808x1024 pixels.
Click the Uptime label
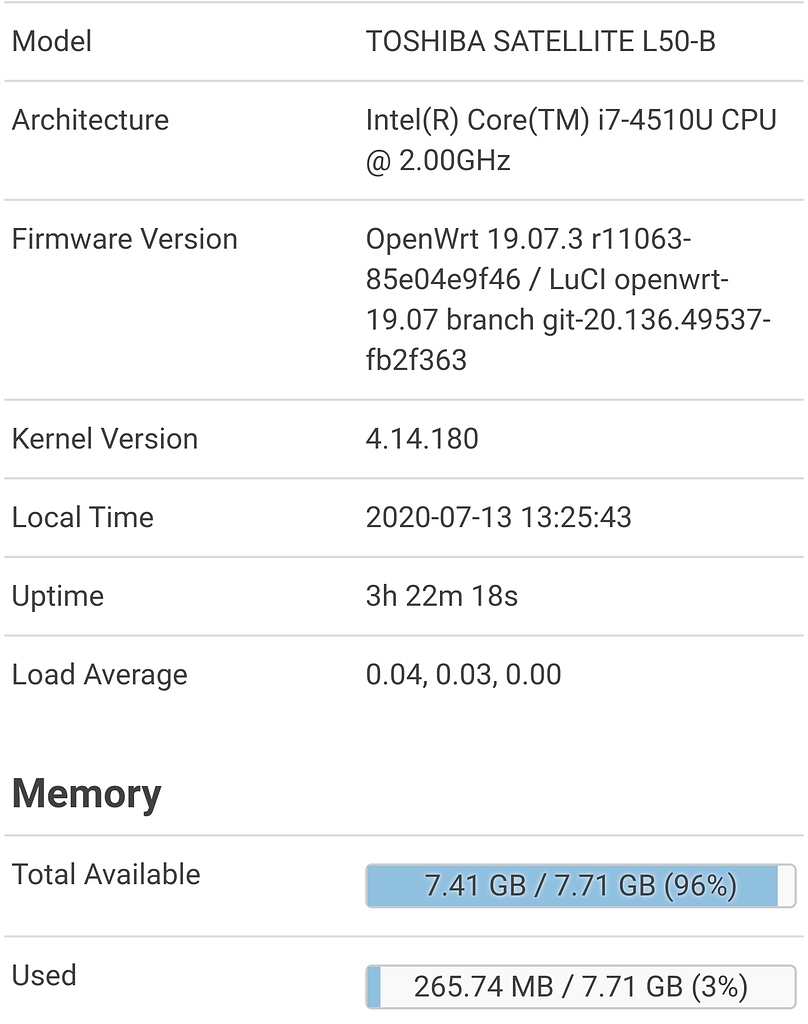57,595
